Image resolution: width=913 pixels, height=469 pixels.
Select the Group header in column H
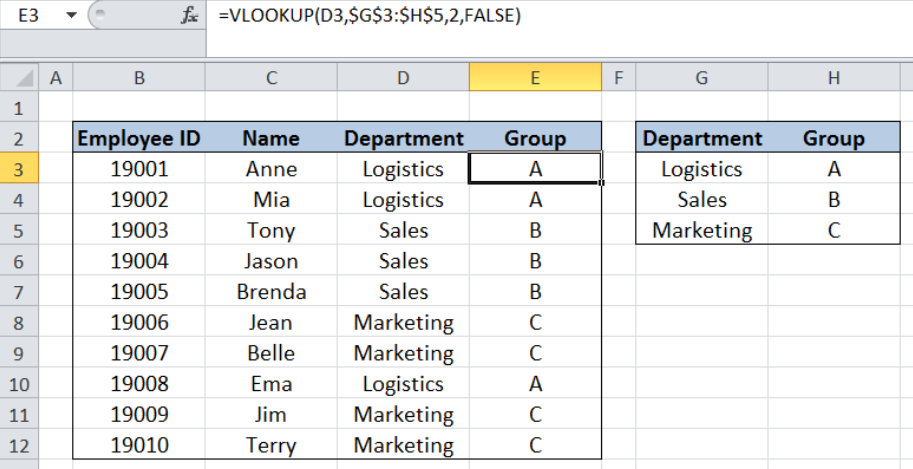[x=834, y=138]
